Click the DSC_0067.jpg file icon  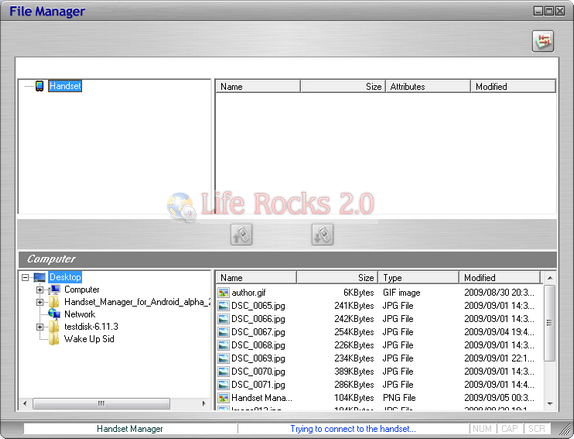223,332
